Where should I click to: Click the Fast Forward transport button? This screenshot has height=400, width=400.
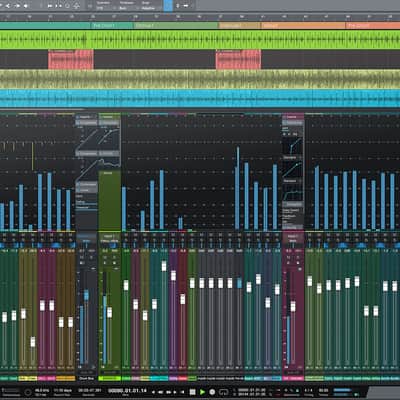pos(168,392)
